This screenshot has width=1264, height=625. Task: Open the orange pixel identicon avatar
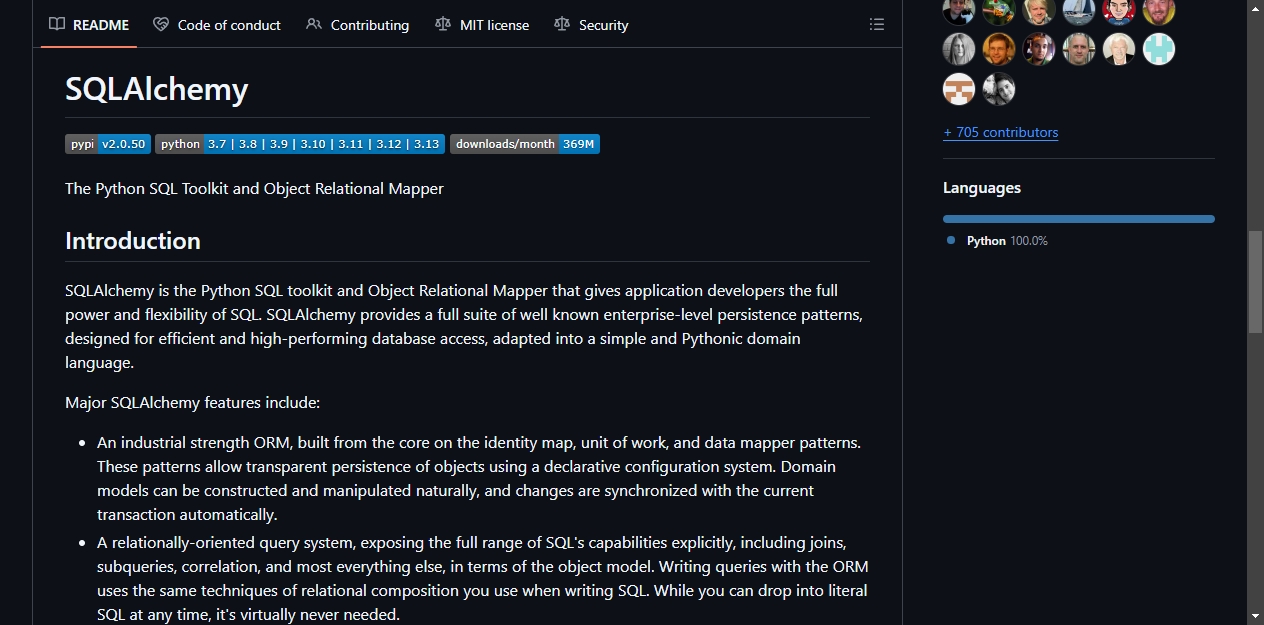click(959, 89)
